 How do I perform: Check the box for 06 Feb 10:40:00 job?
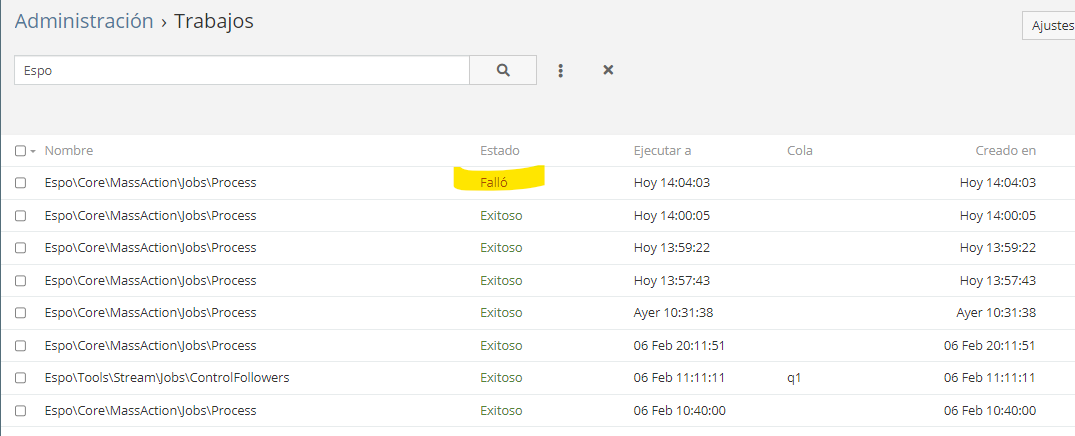click(x=20, y=411)
